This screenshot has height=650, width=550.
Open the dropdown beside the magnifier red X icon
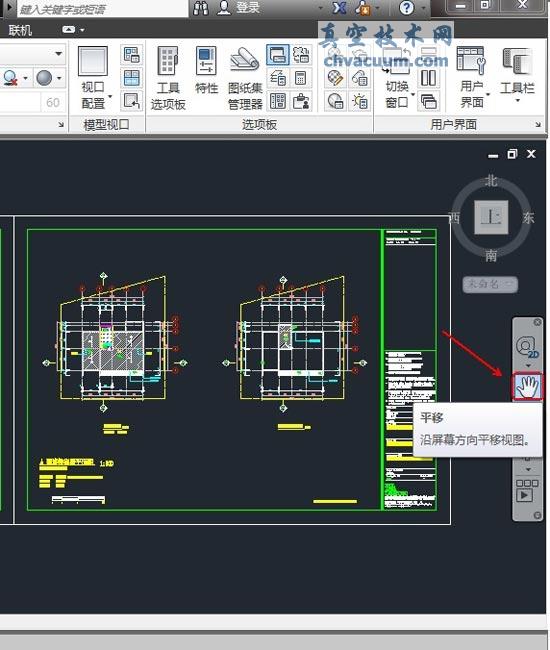click(25, 78)
